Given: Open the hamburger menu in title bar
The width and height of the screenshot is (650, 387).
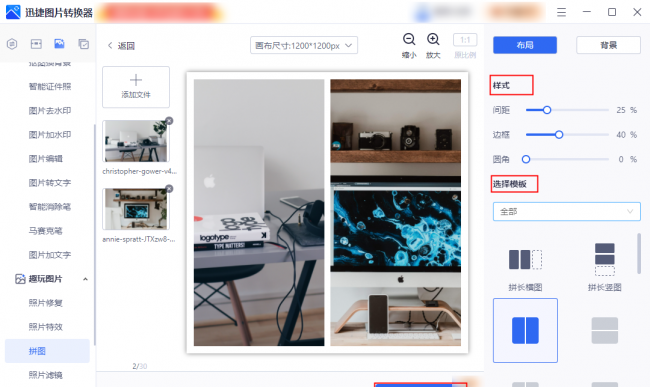Looking at the screenshot, I should click(x=561, y=12).
